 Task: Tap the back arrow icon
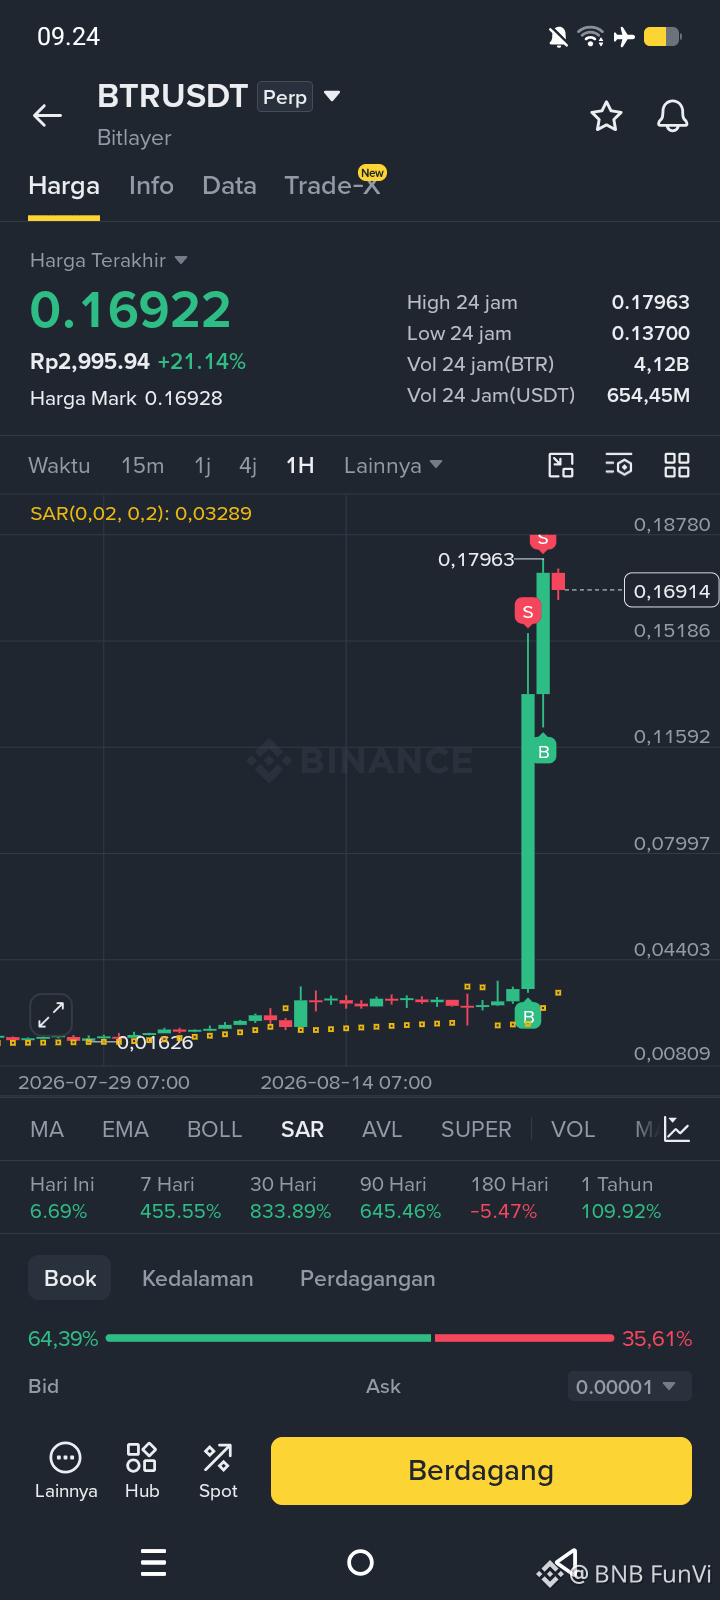47,116
